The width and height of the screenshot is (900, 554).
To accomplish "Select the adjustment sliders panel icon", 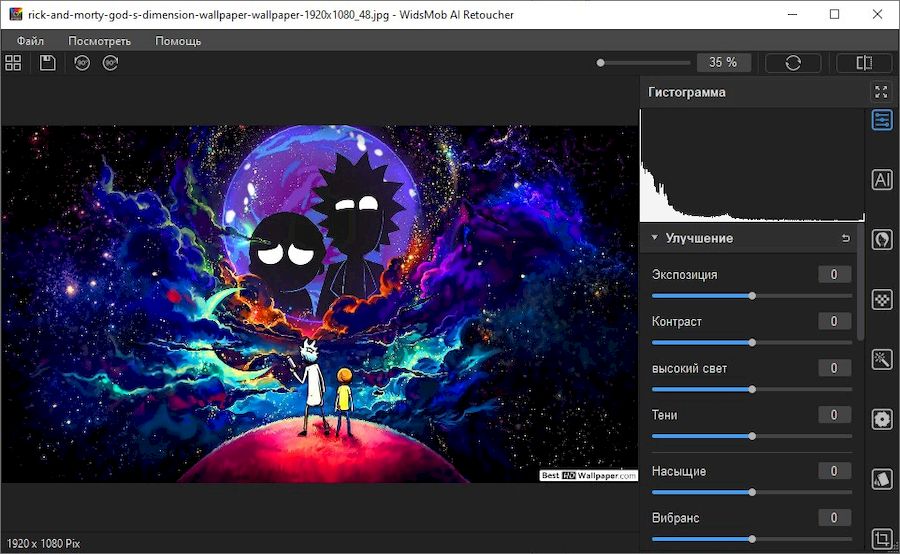I will 882,121.
